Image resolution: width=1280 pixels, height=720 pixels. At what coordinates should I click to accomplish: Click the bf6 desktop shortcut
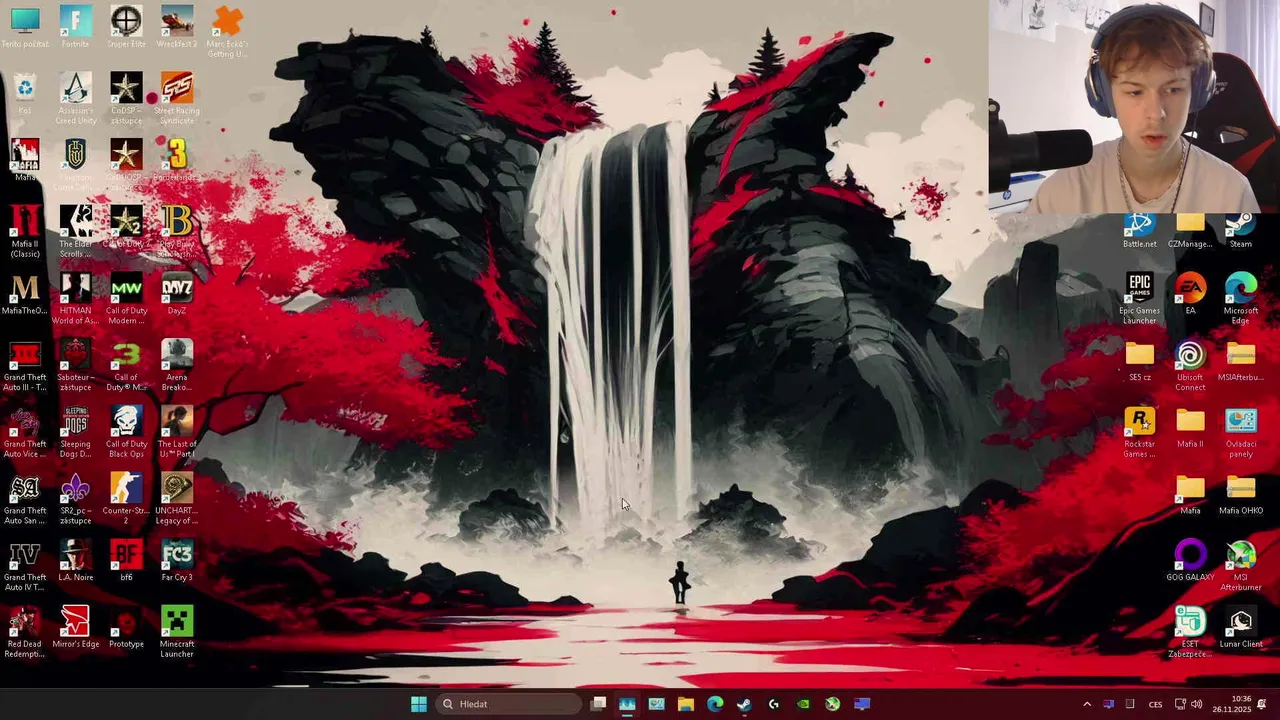(126, 561)
